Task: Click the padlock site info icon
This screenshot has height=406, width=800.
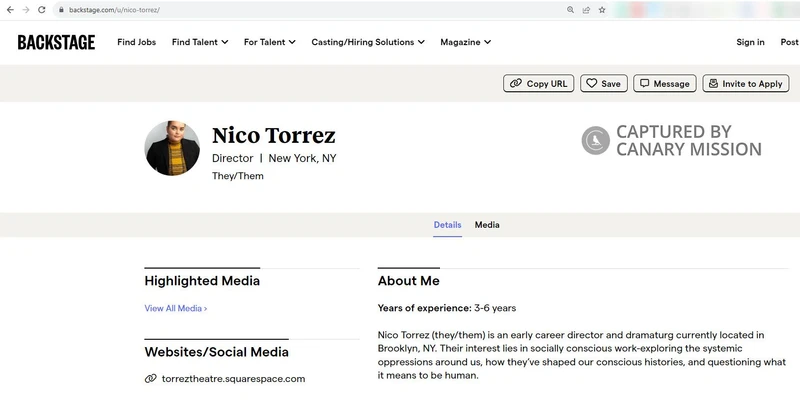Action: 61,10
